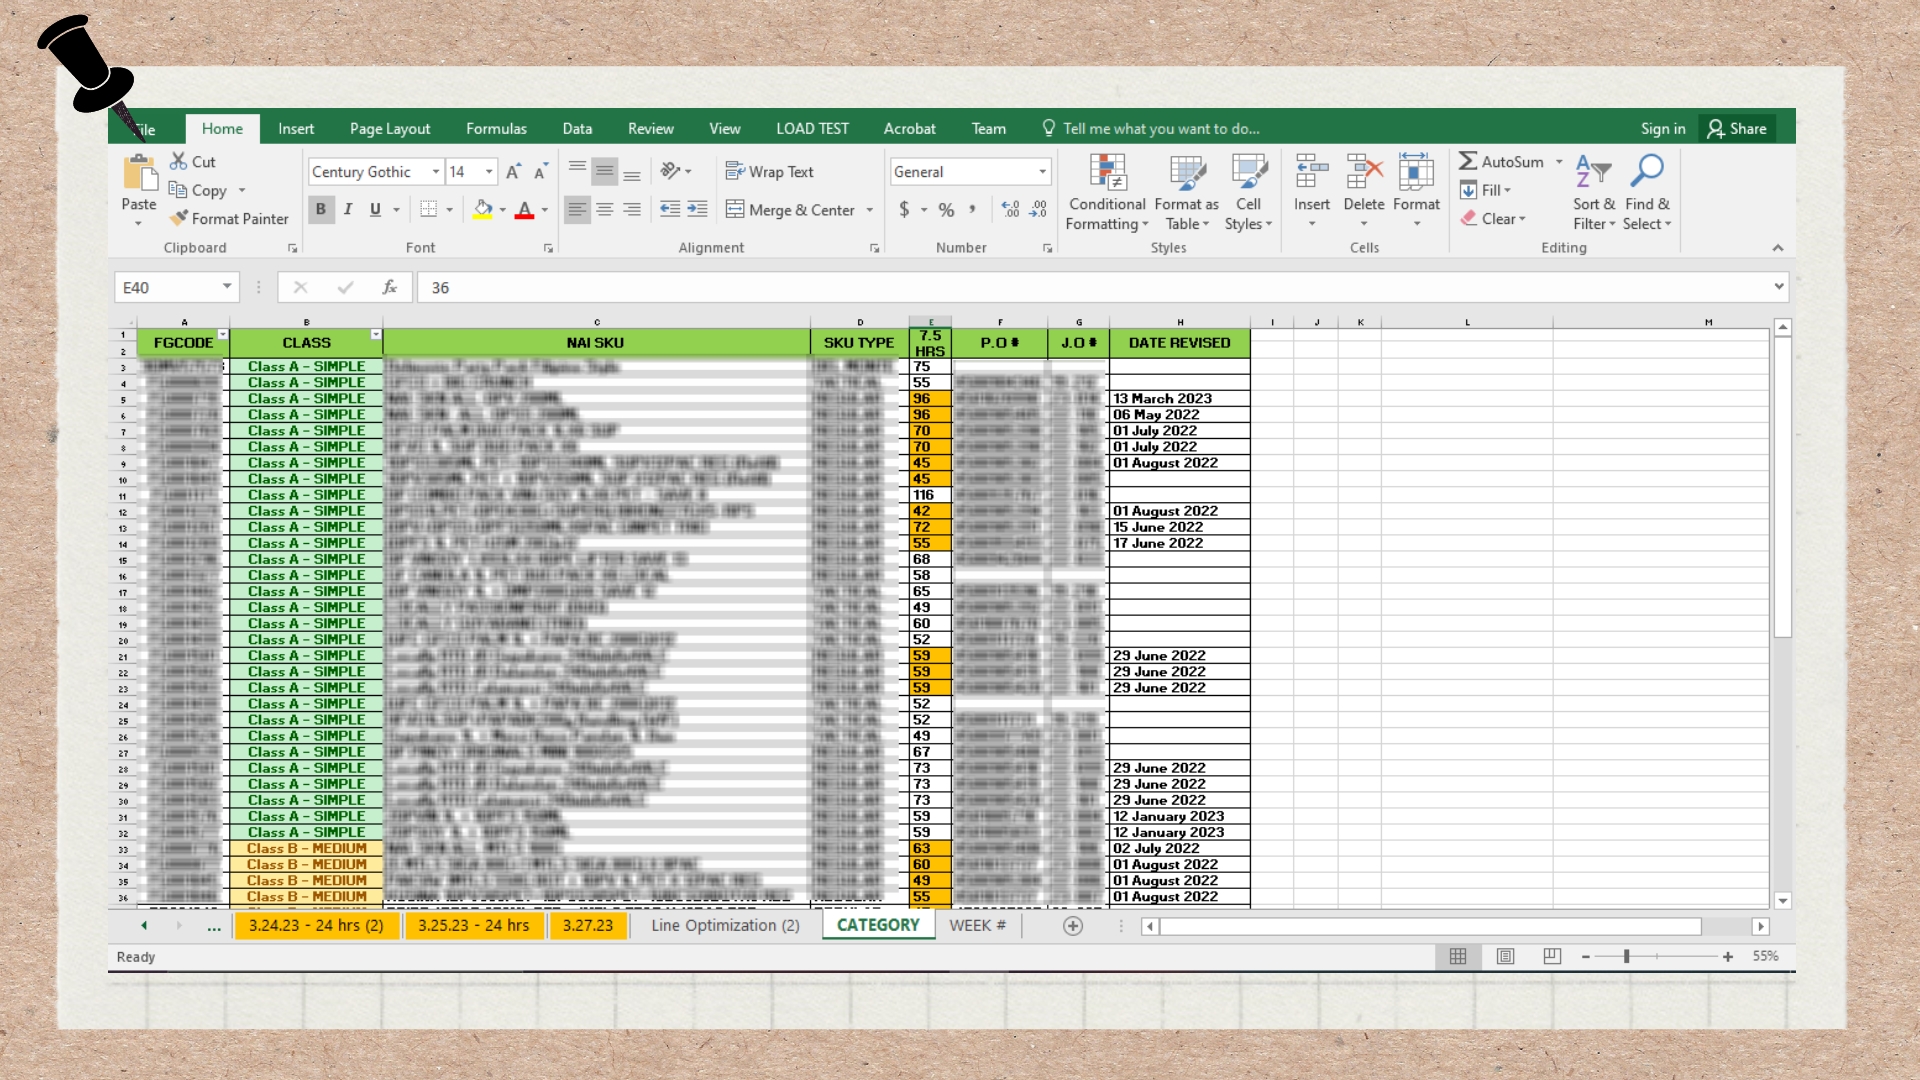This screenshot has width=1920, height=1080.
Task: Click the Conditional Formatting icon
Action: [1107, 173]
